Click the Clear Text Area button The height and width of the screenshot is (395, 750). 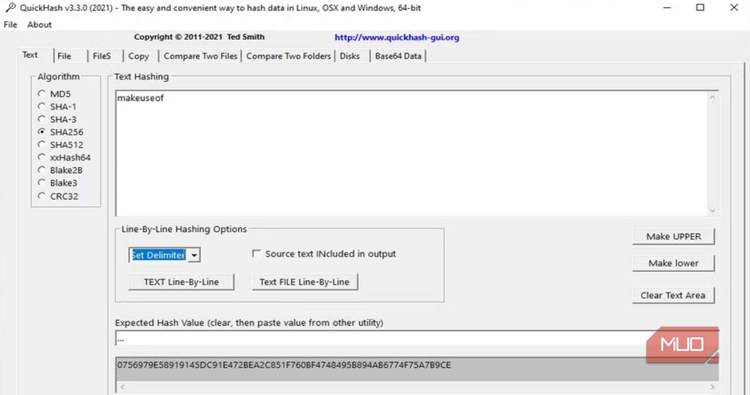pyautogui.click(x=673, y=295)
